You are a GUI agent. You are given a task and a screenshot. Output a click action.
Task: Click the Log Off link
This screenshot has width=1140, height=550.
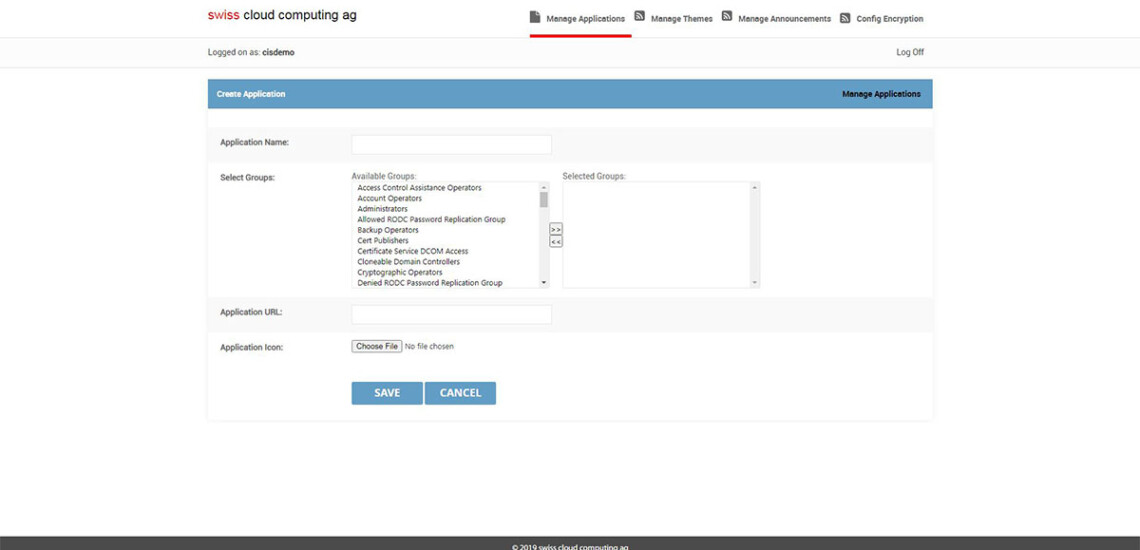click(910, 52)
